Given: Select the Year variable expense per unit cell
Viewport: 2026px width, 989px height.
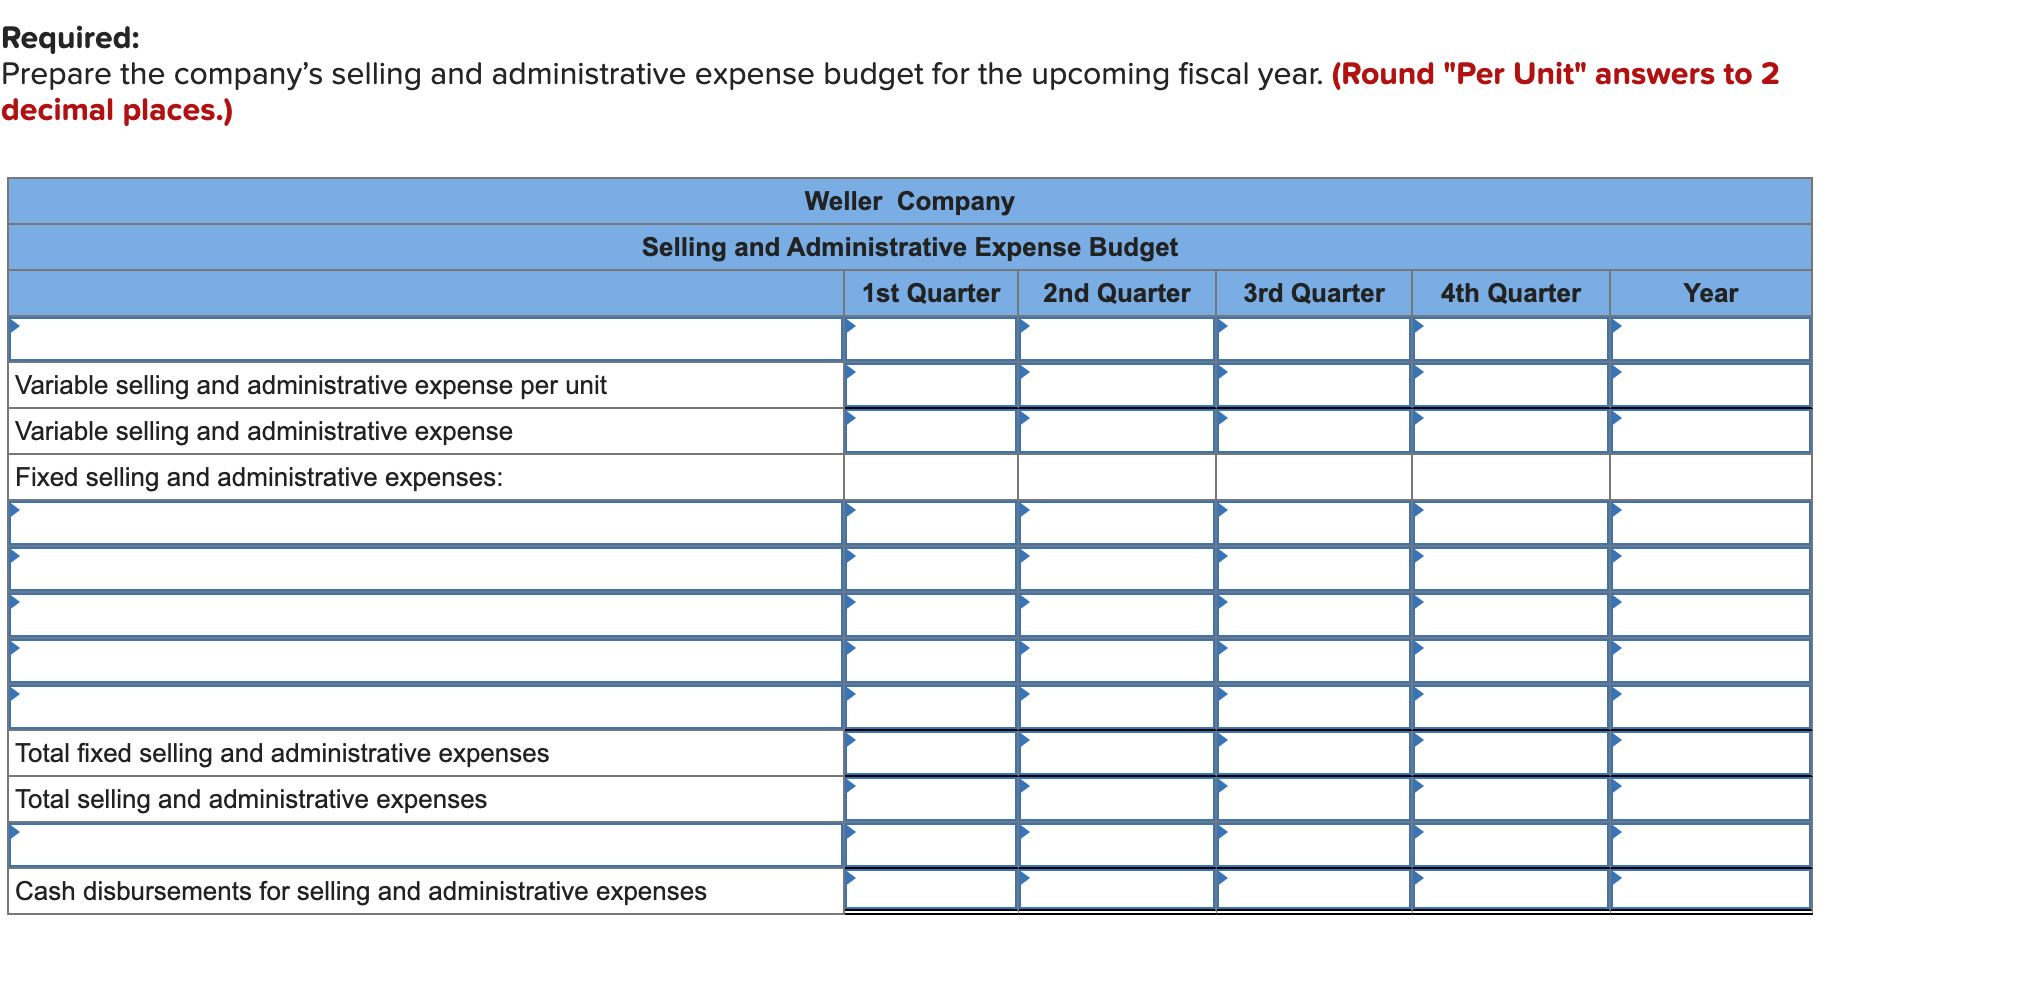Looking at the screenshot, I should coord(1711,385).
